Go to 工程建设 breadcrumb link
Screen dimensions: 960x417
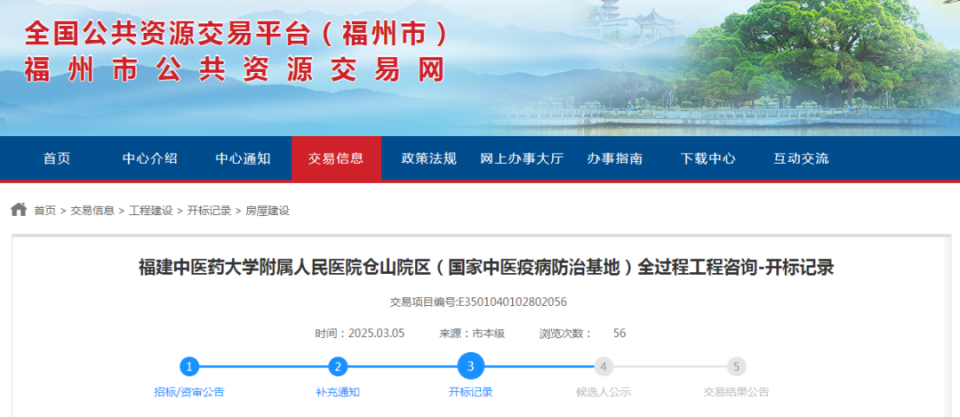[151, 211]
